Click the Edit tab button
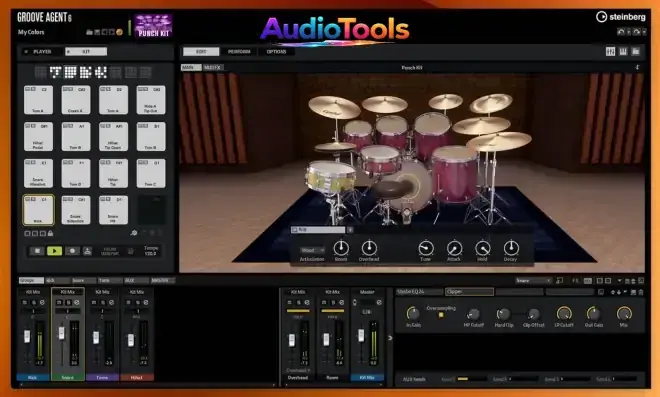This screenshot has height=397, width=660. coord(201,51)
